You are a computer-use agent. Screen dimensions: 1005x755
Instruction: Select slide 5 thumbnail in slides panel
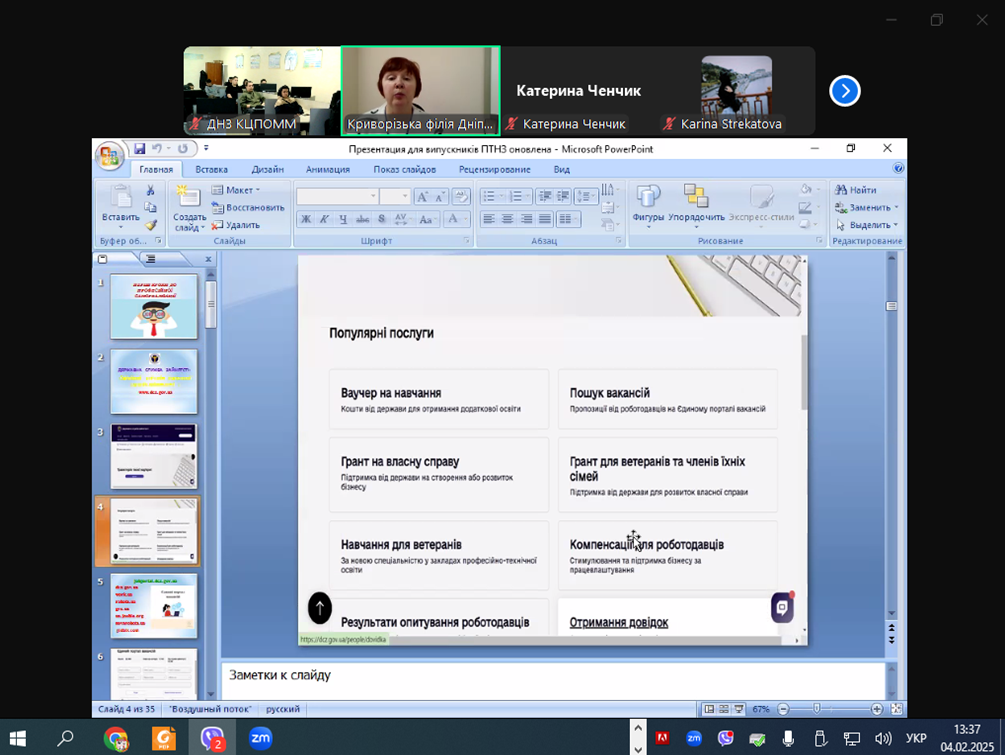(154, 606)
